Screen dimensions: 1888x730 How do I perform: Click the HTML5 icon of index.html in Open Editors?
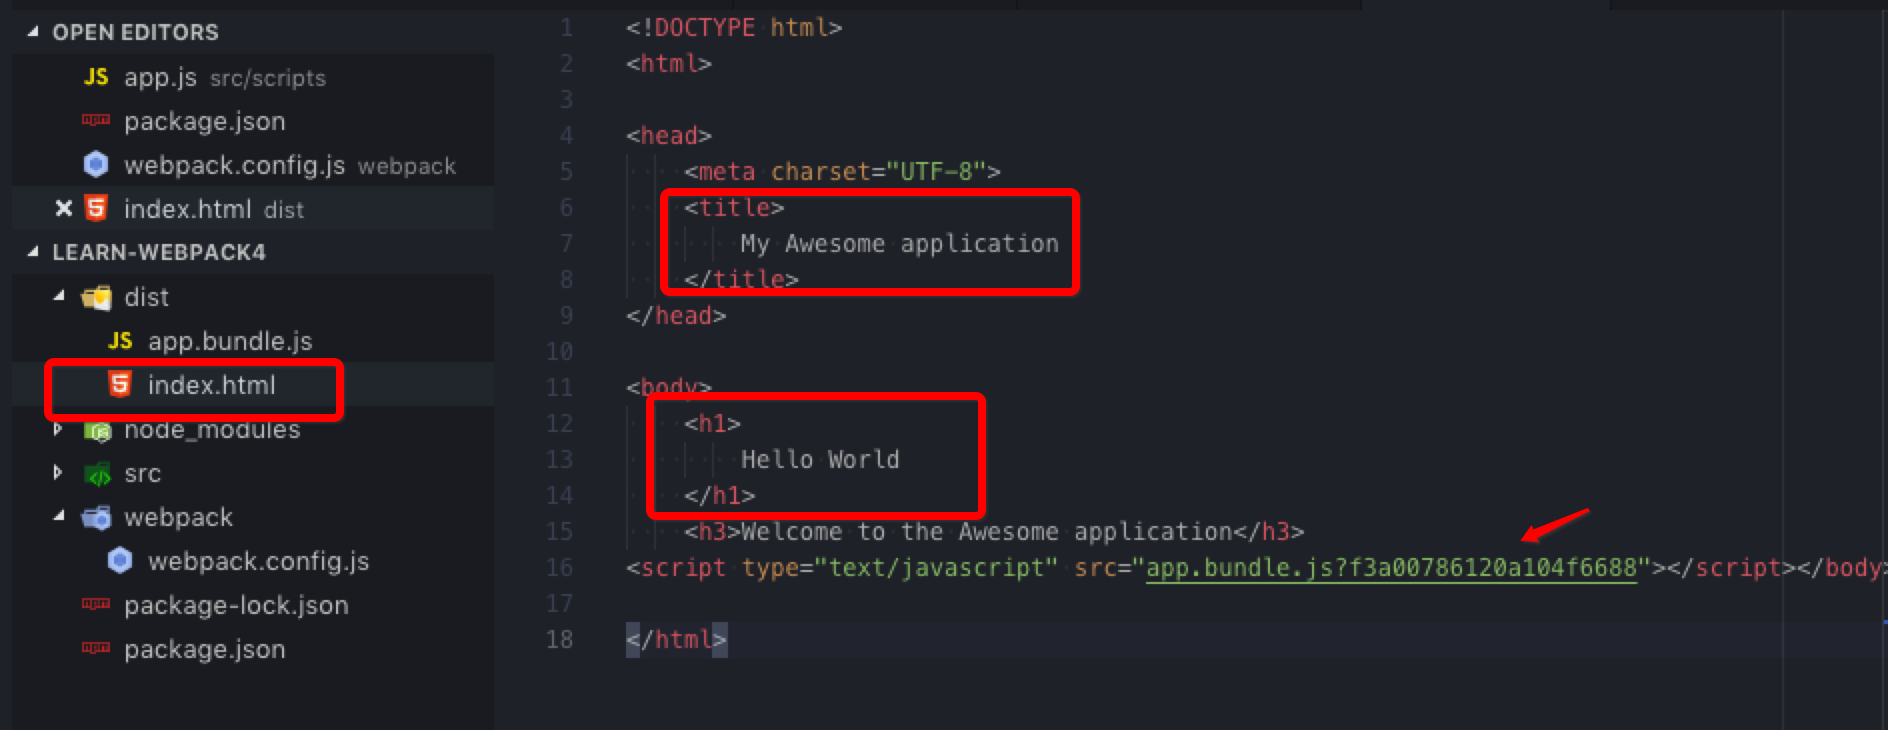point(96,208)
